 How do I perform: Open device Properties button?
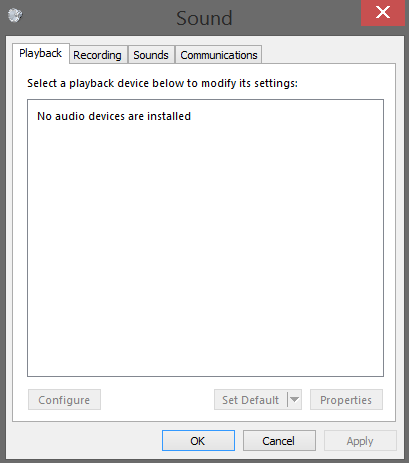[x=346, y=400]
